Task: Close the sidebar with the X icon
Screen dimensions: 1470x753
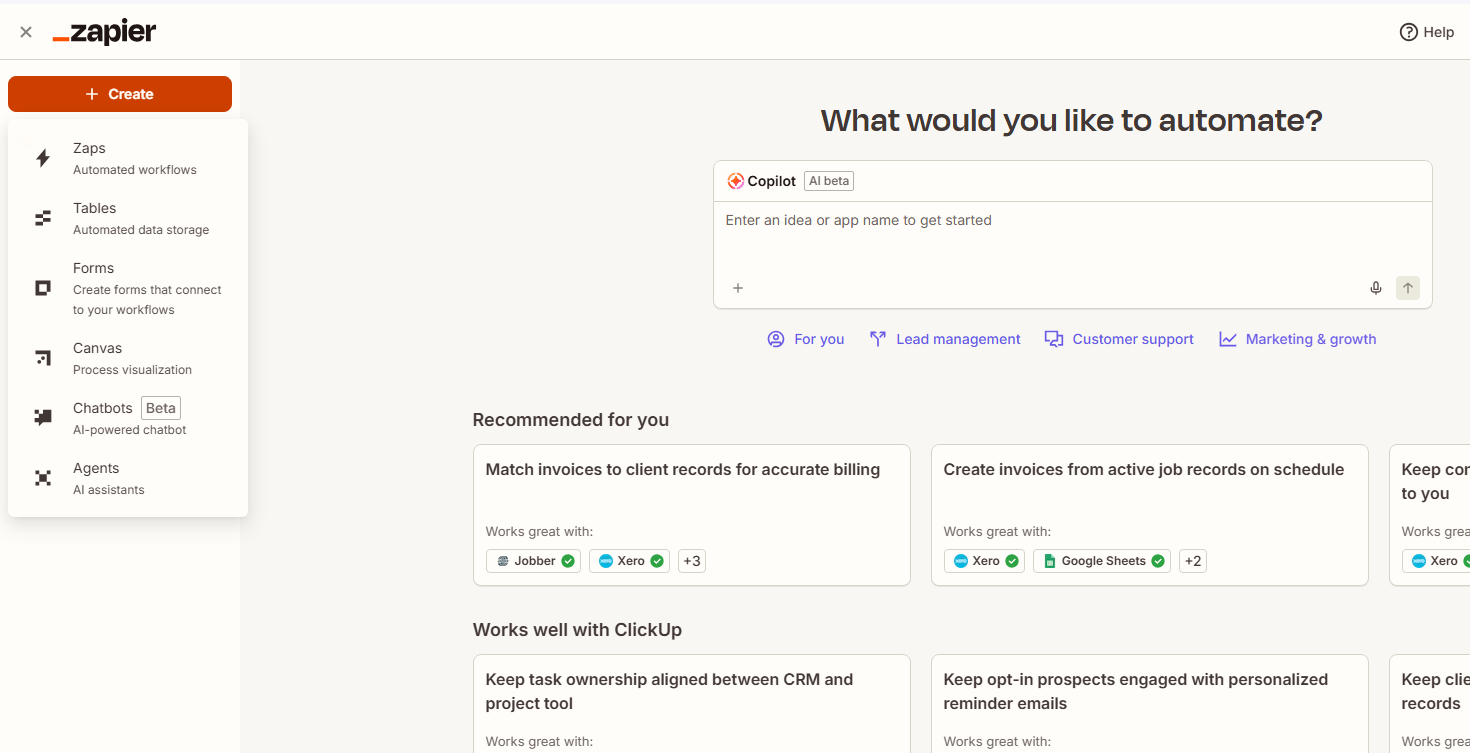Action: (26, 32)
